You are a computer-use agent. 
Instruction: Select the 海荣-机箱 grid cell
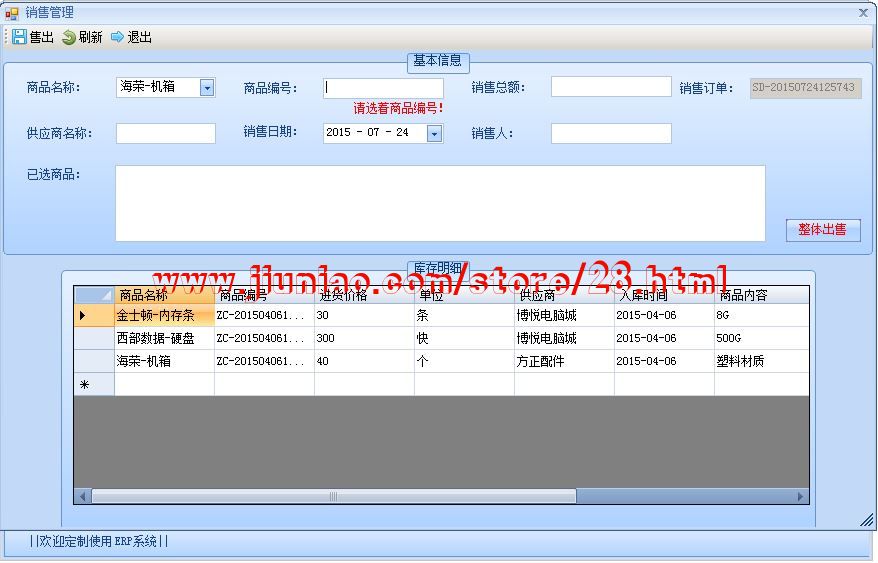(x=165, y=361)
